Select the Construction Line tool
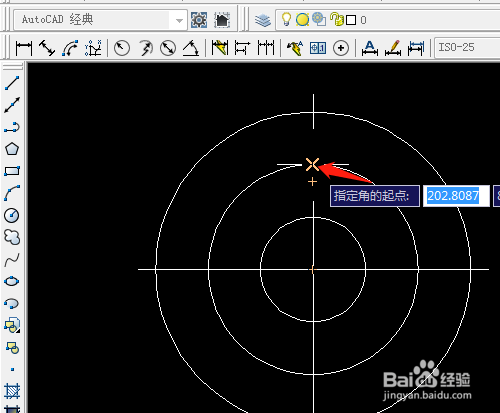Screen dimensions: 500x413 click(x=12, y=105)
